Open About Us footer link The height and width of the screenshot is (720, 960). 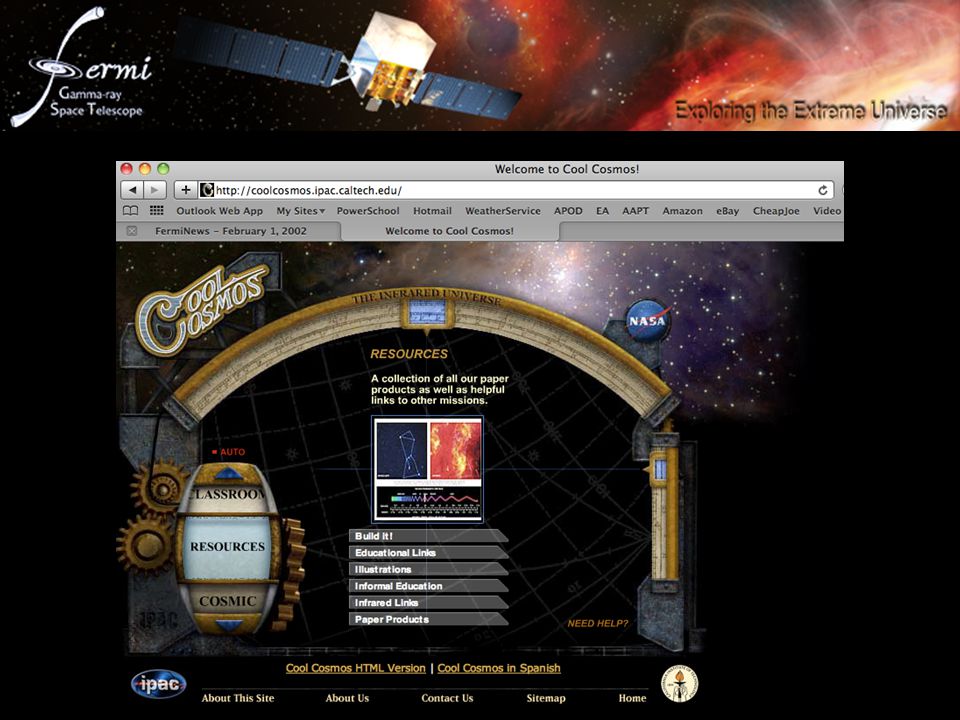tap(347, 698)
